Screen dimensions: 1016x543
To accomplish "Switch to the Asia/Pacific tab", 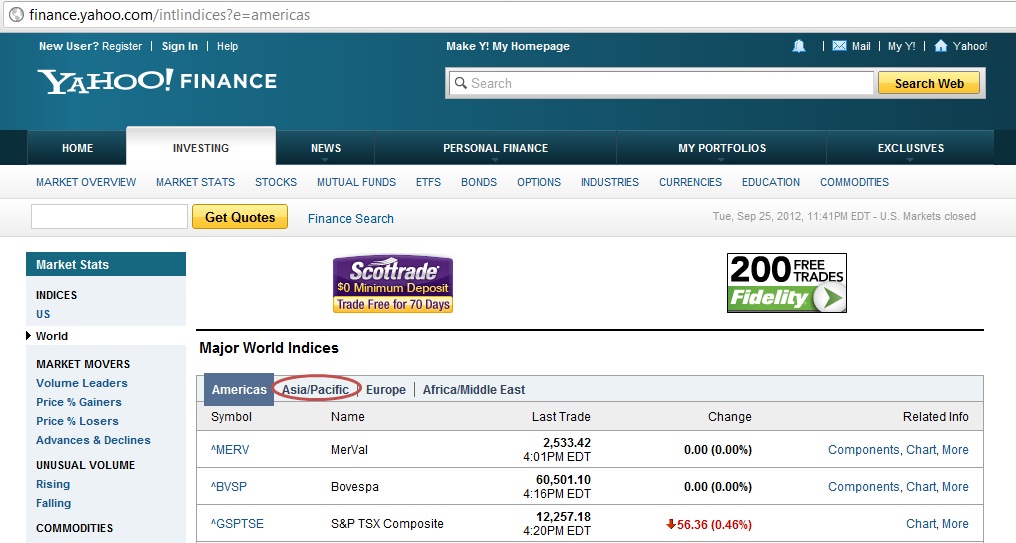I will 316,389.
